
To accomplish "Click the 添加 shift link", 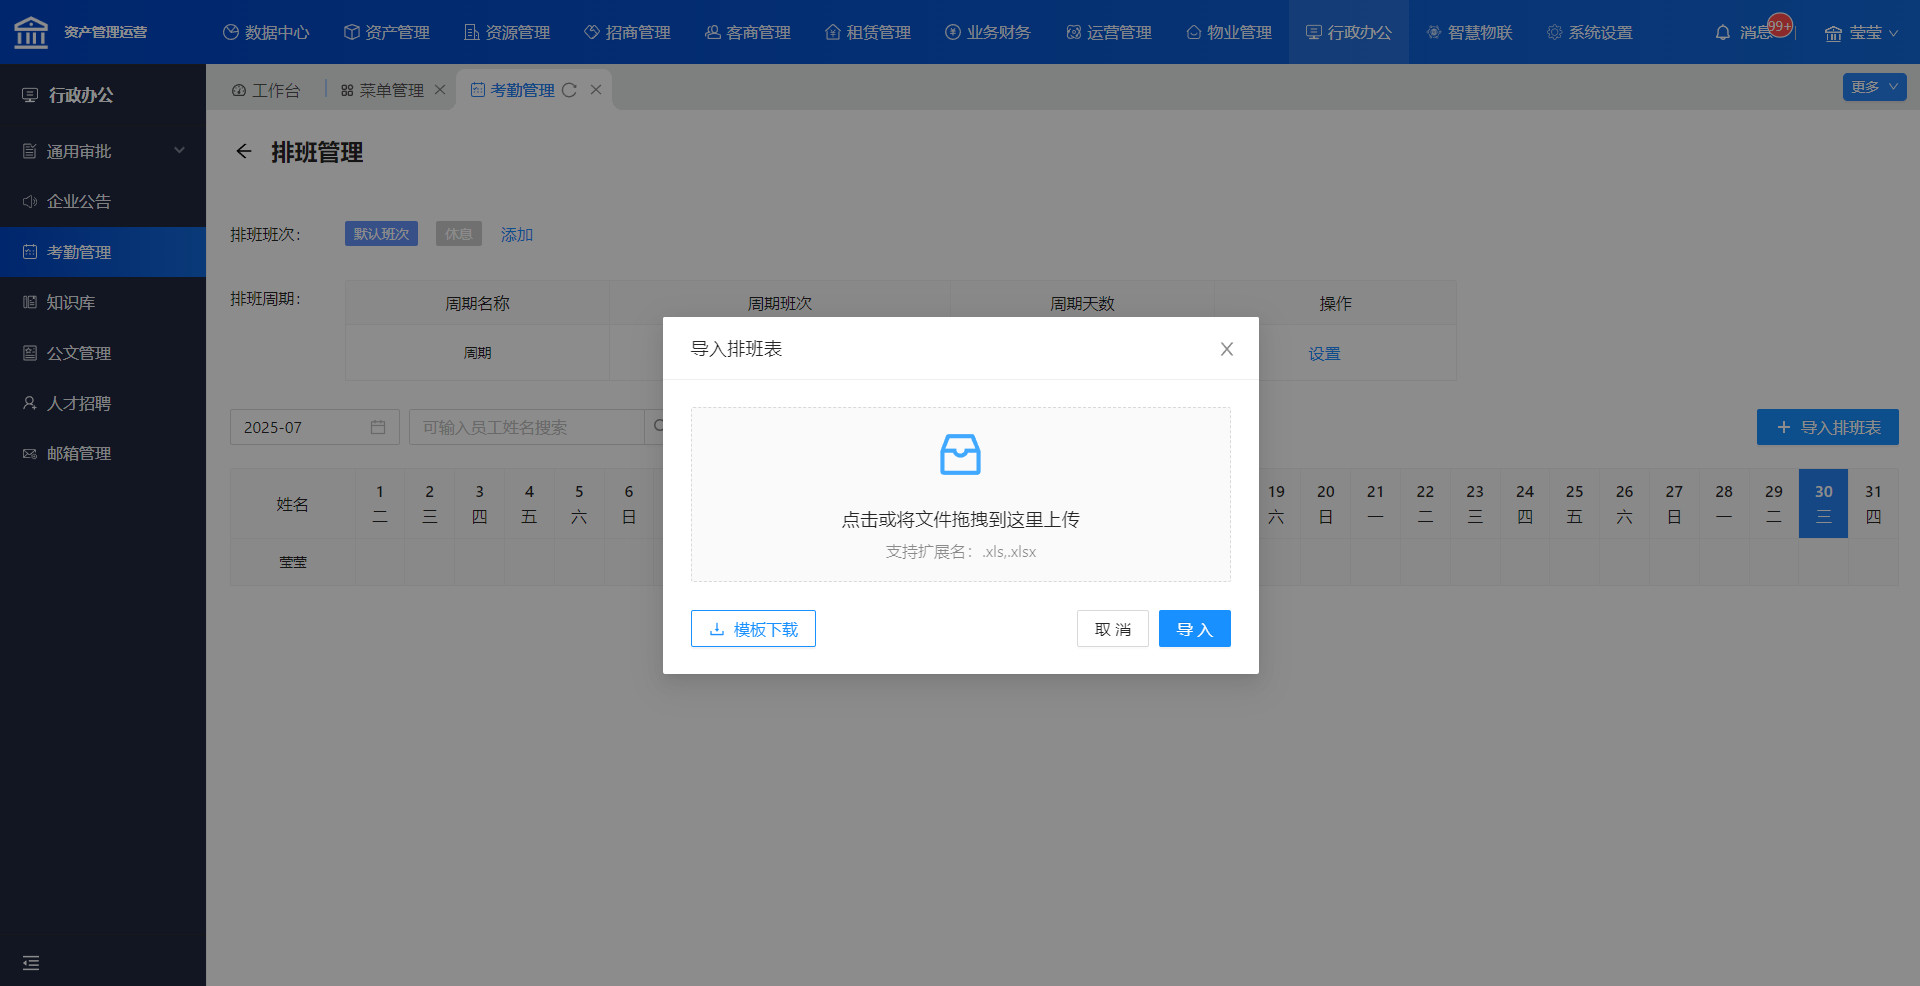I will (517, 234).
